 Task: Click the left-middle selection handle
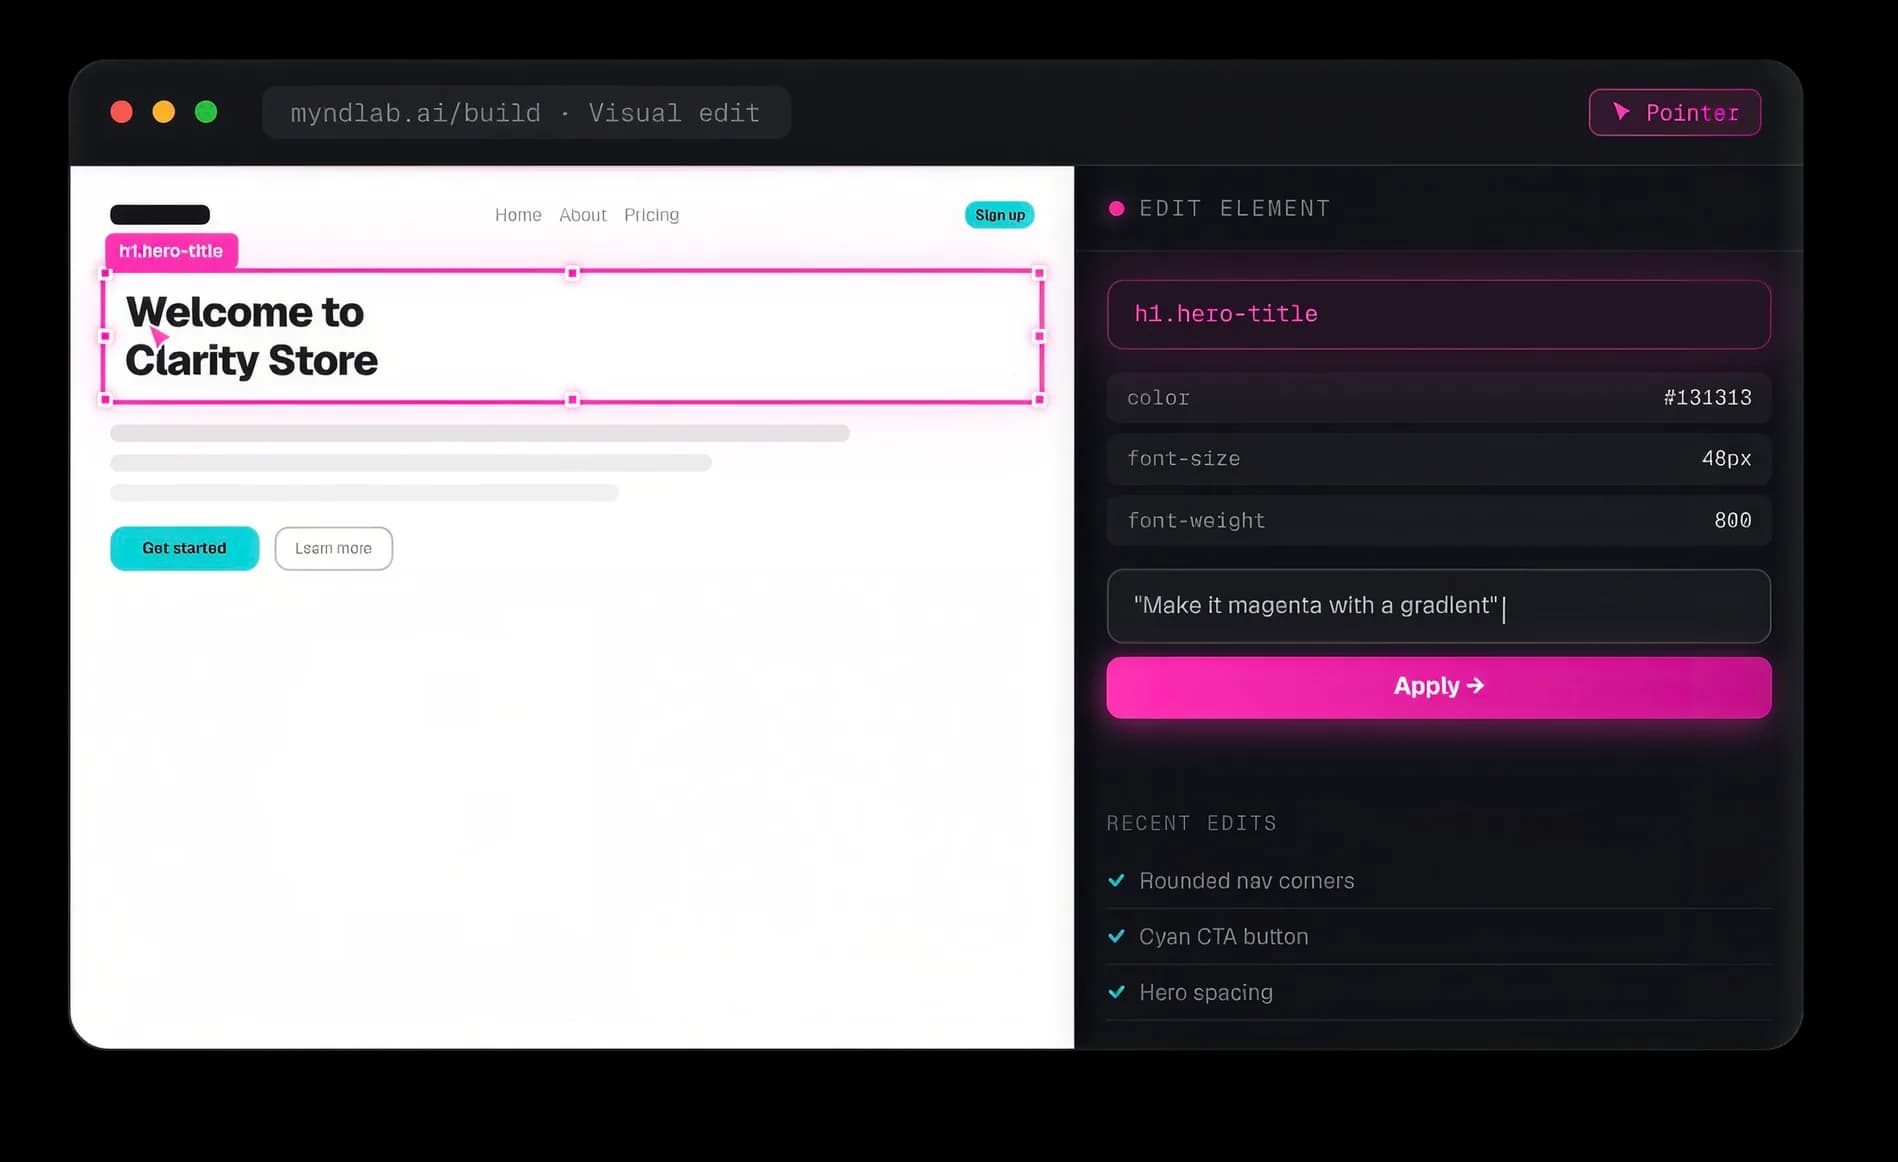pyautogui.click(x=105, y=336)
